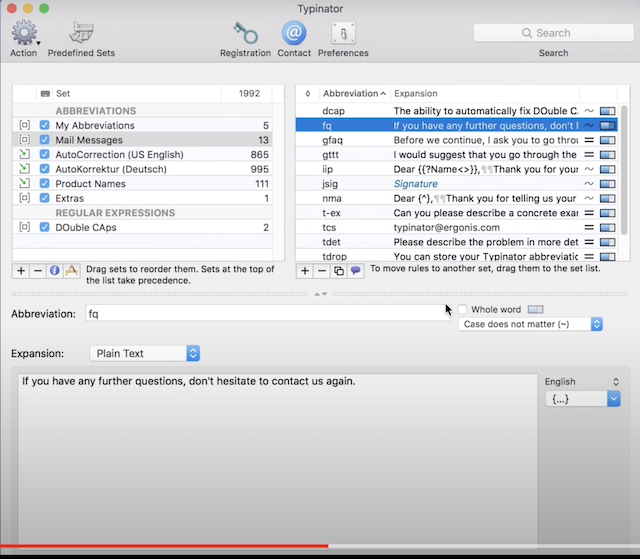Click the set info icon below set list
The width and height of the screenshot is (640, 559).
pyautogui.click(x=55, y=271)
